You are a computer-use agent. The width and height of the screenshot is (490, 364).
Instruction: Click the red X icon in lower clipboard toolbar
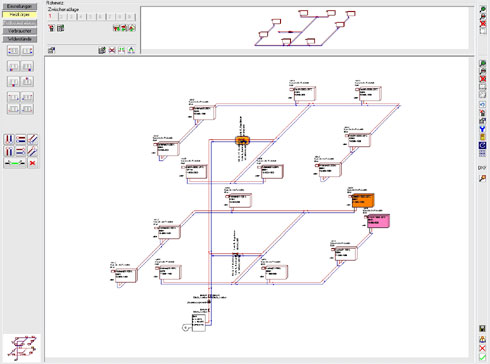(x=112, y=50)
